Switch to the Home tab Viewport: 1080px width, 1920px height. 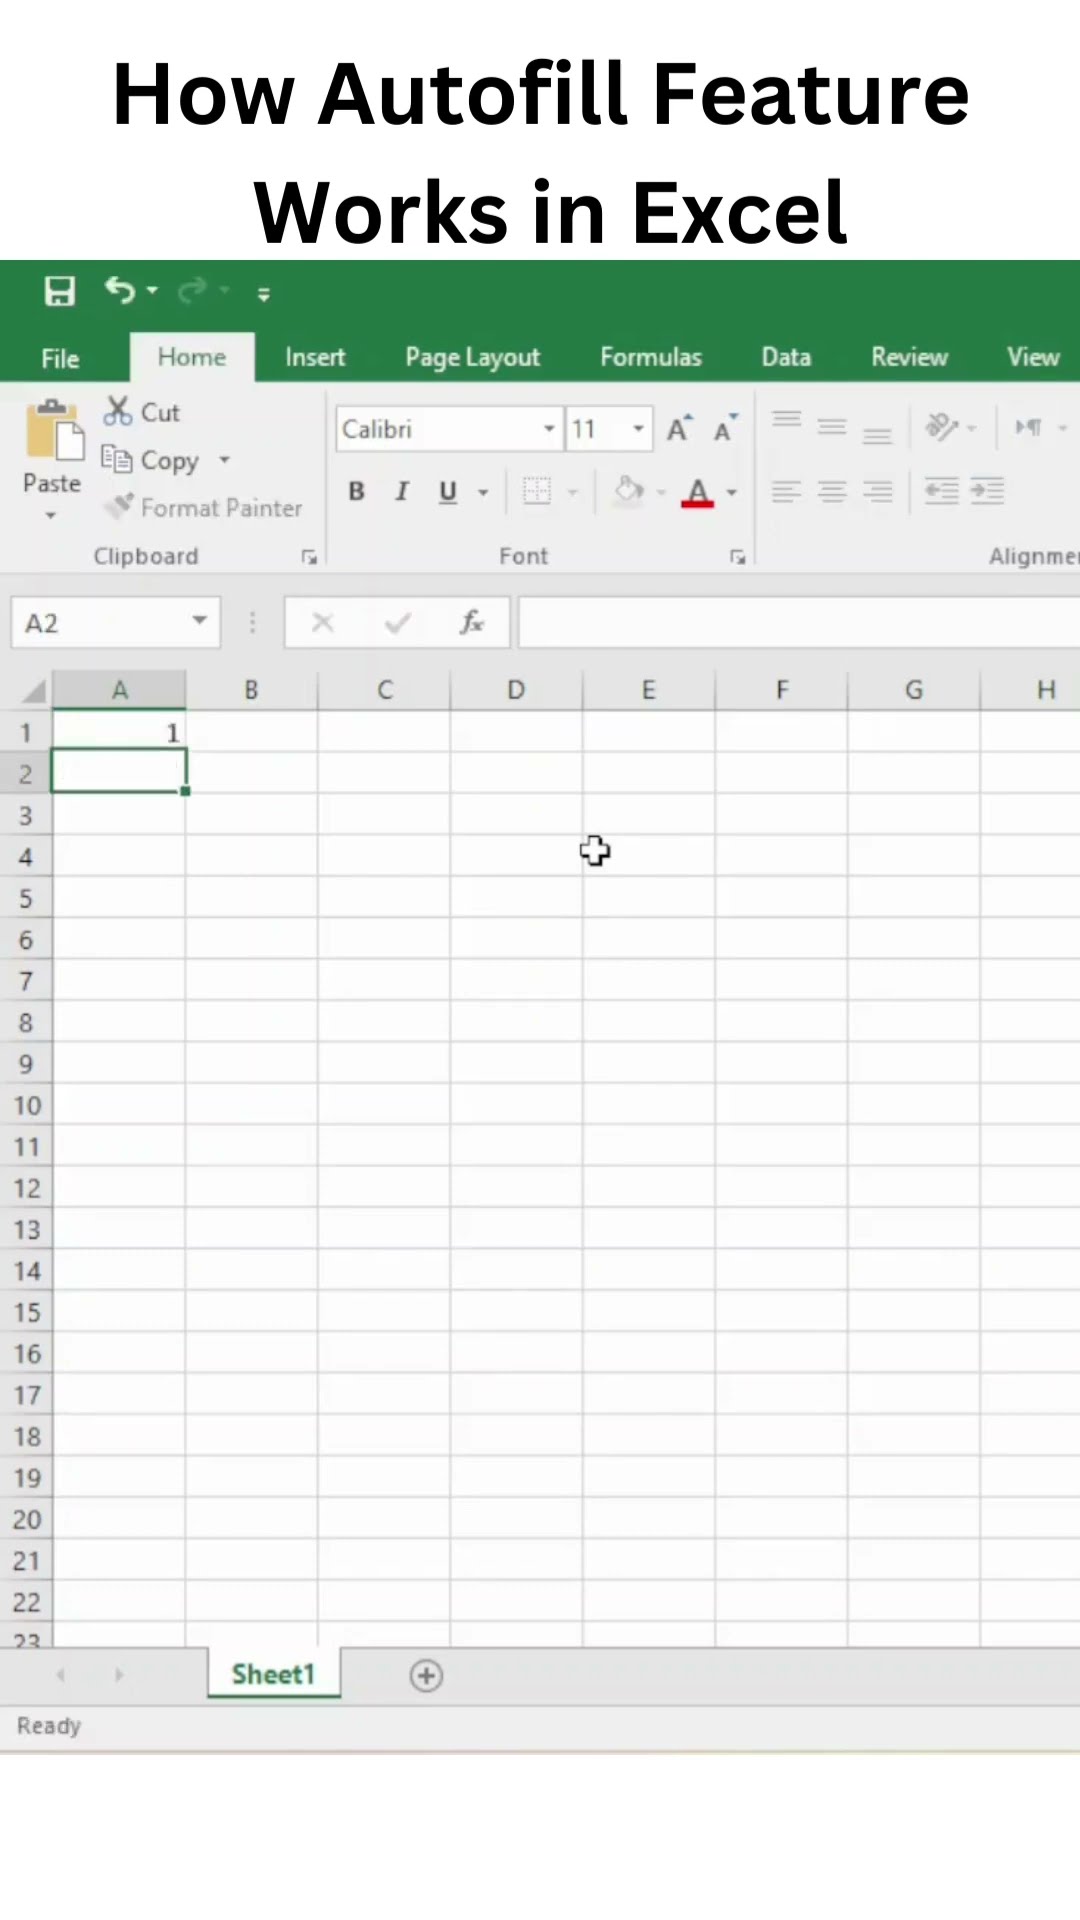click(192, 357)
